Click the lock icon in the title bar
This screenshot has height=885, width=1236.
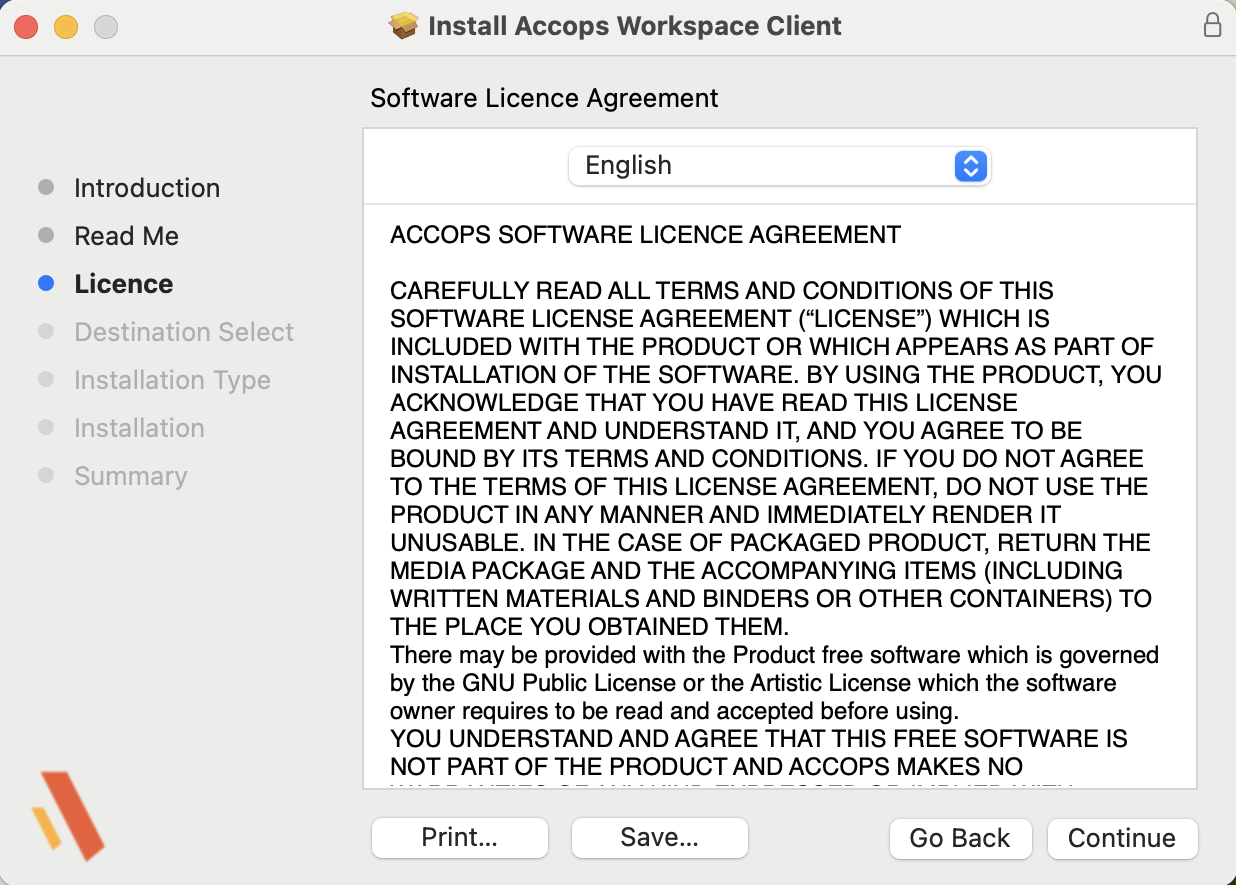point(1212,26)
